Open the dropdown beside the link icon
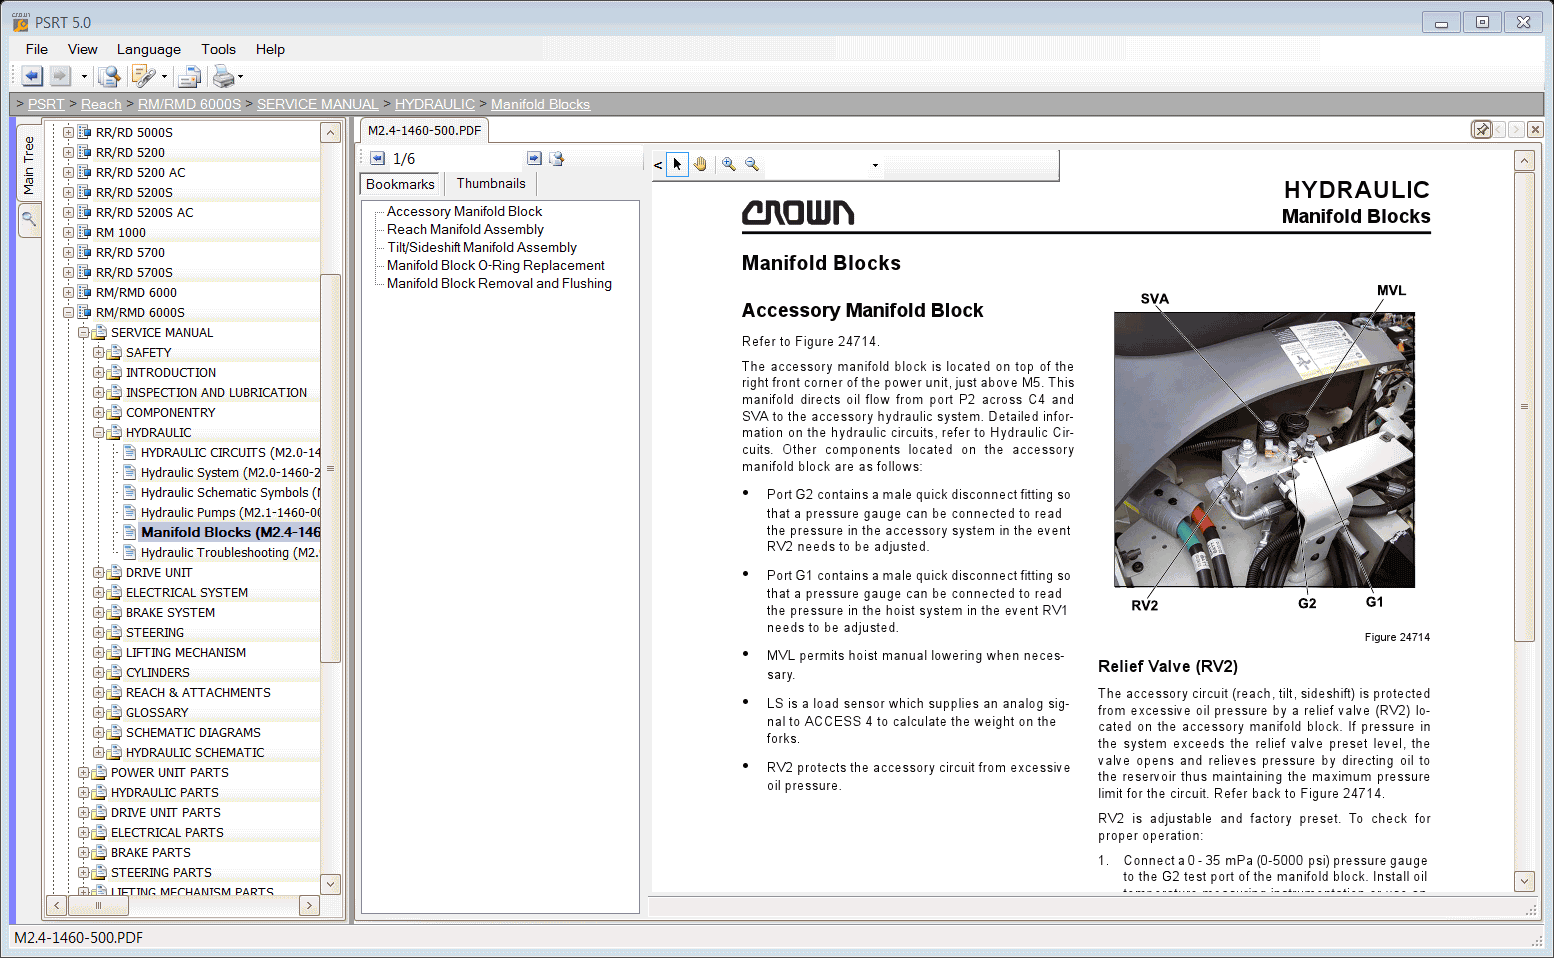Image resolution: width=1554 pixels, height=958 pixels. click(164, 76)
